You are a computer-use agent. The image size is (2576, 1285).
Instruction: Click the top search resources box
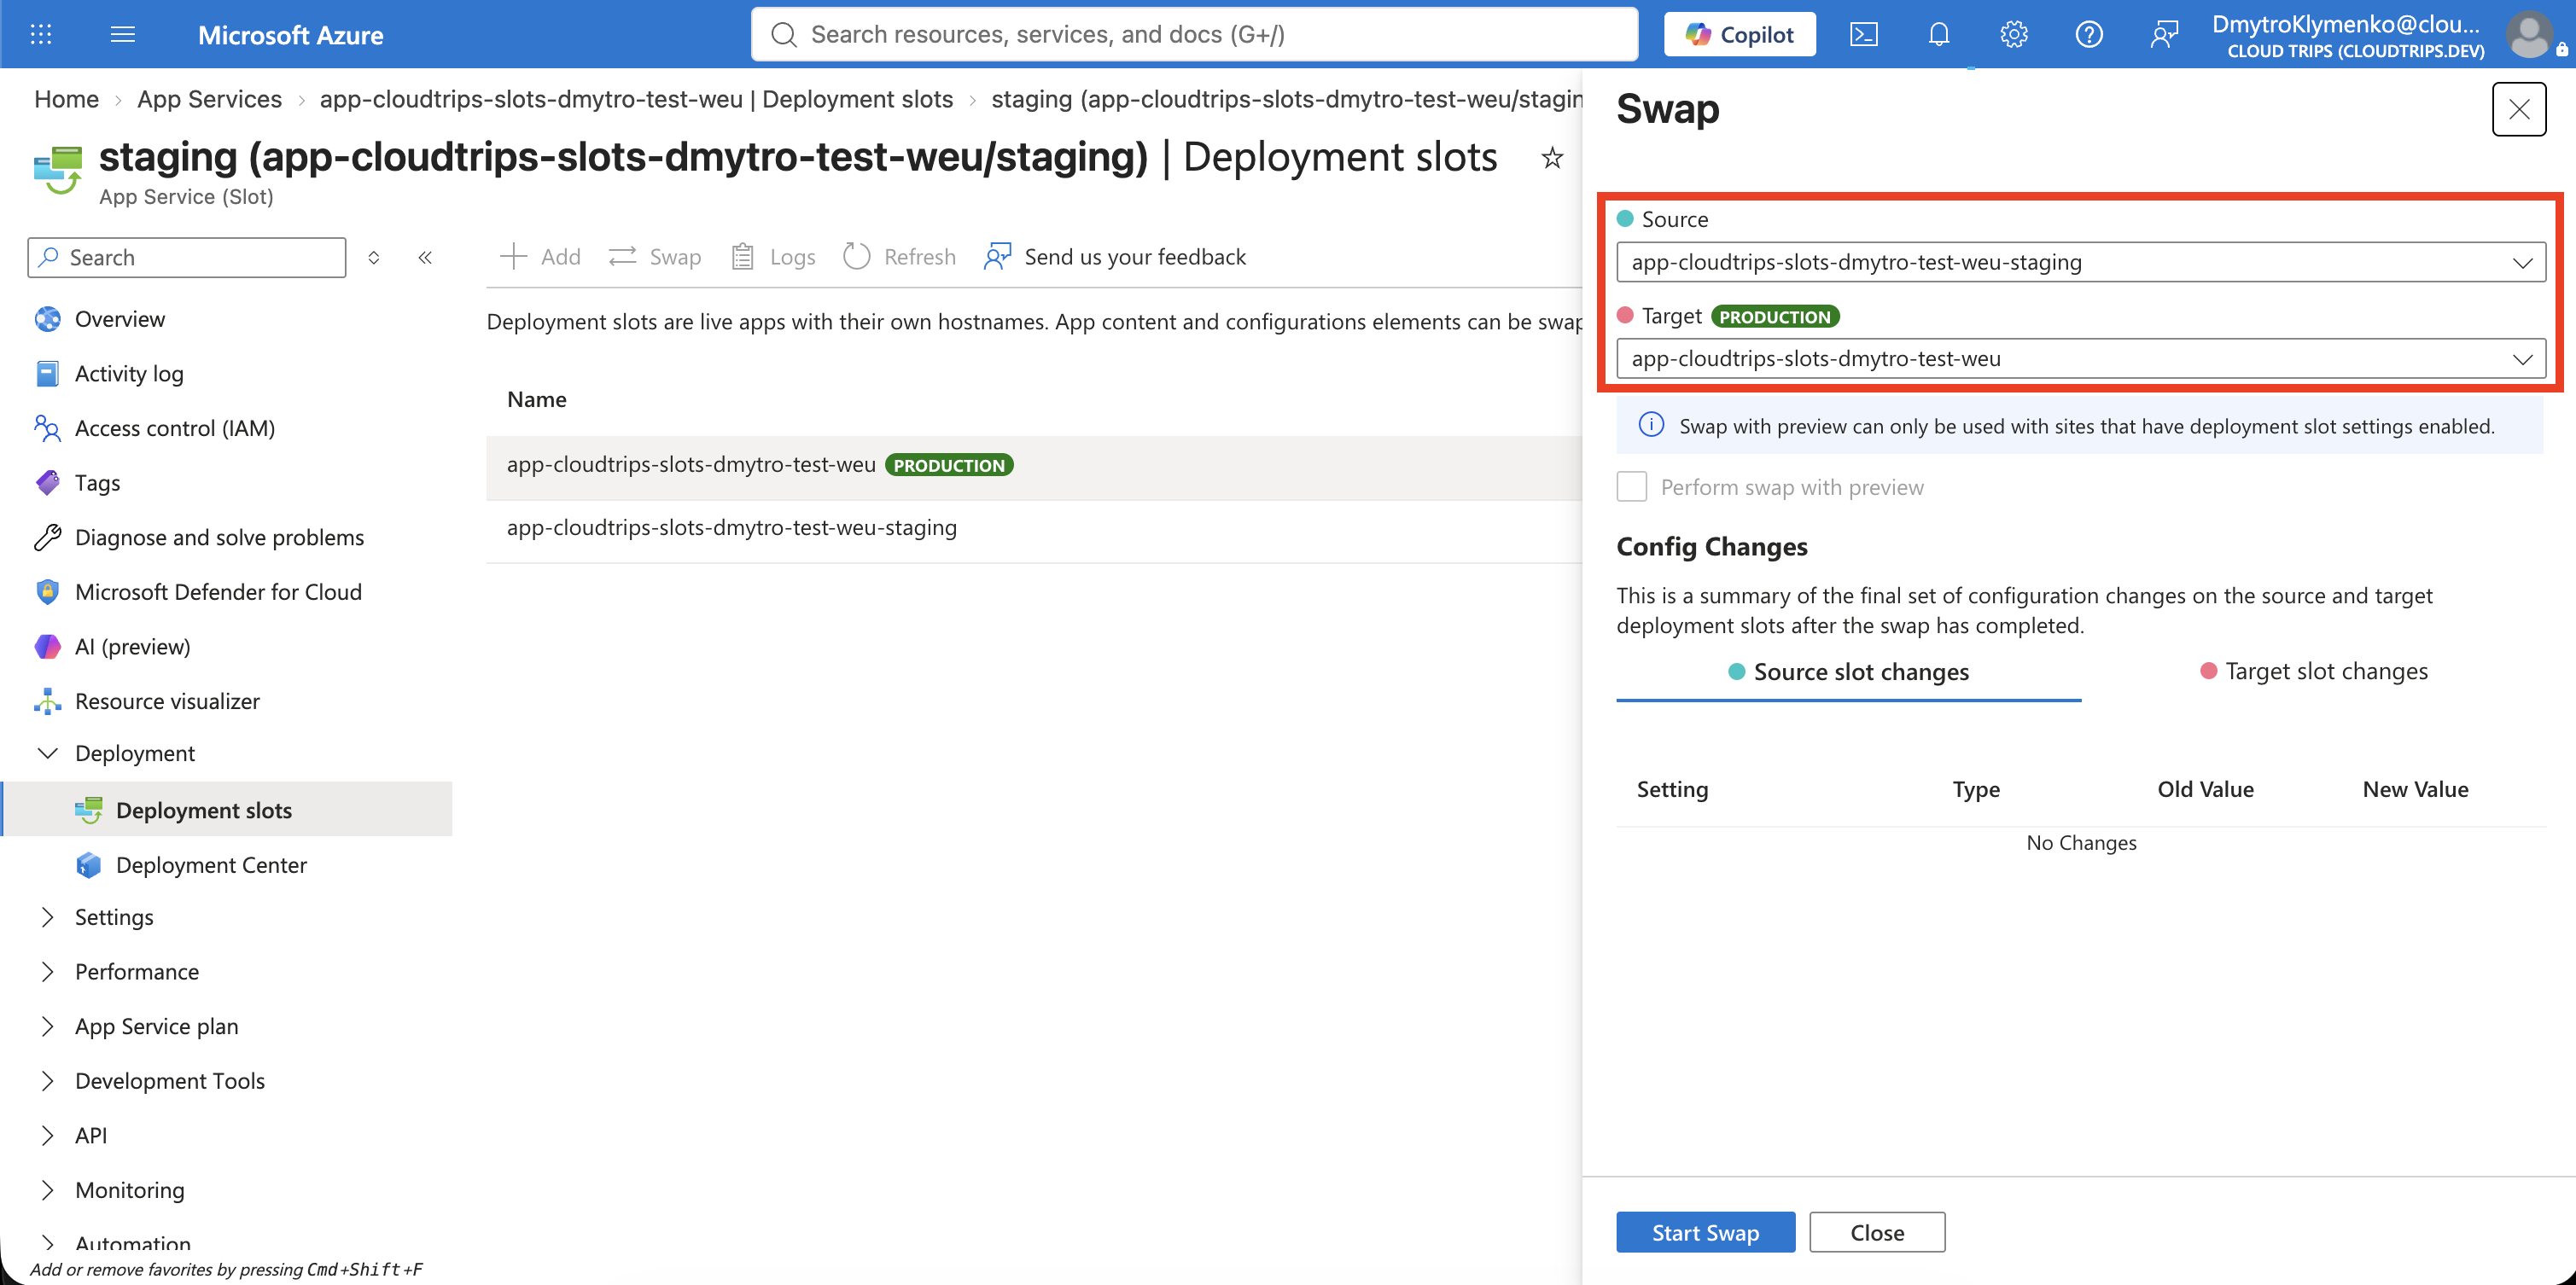click(x=1194, y=34)
